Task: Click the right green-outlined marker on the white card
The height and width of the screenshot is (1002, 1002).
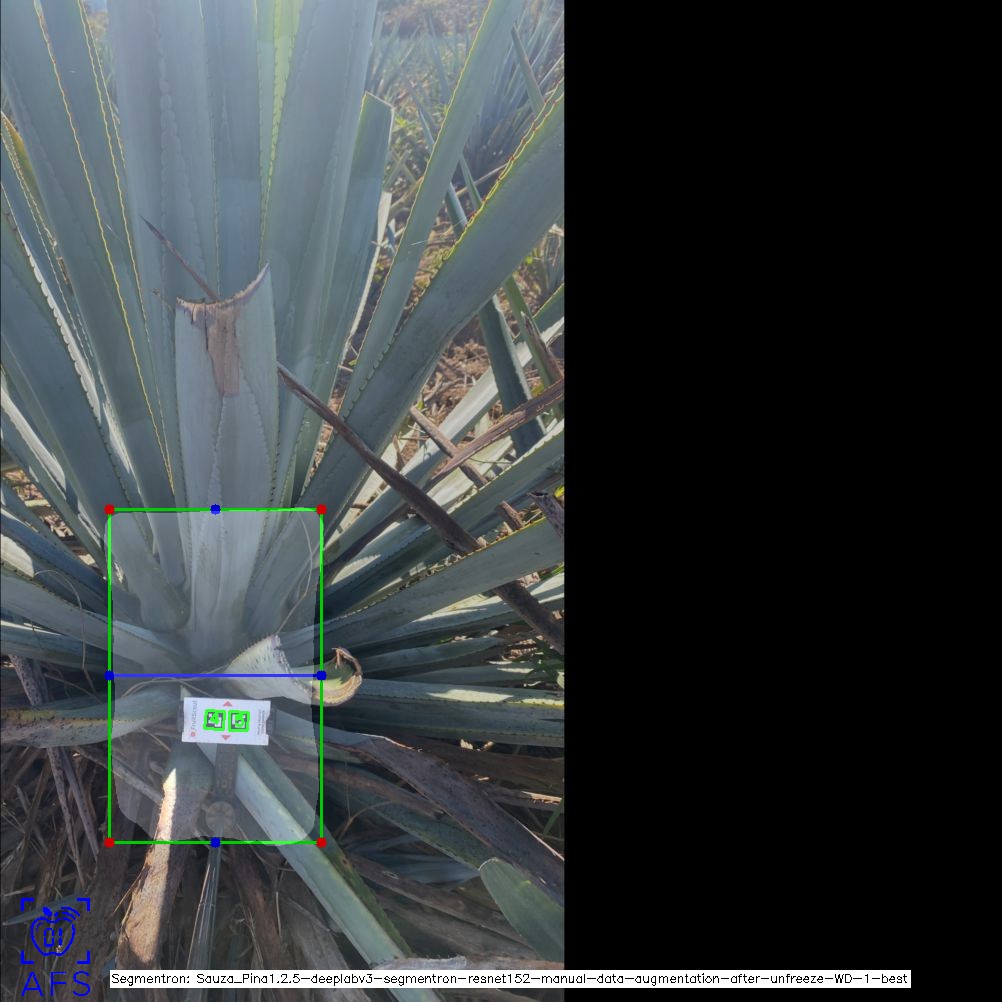Action: point(239,721)
